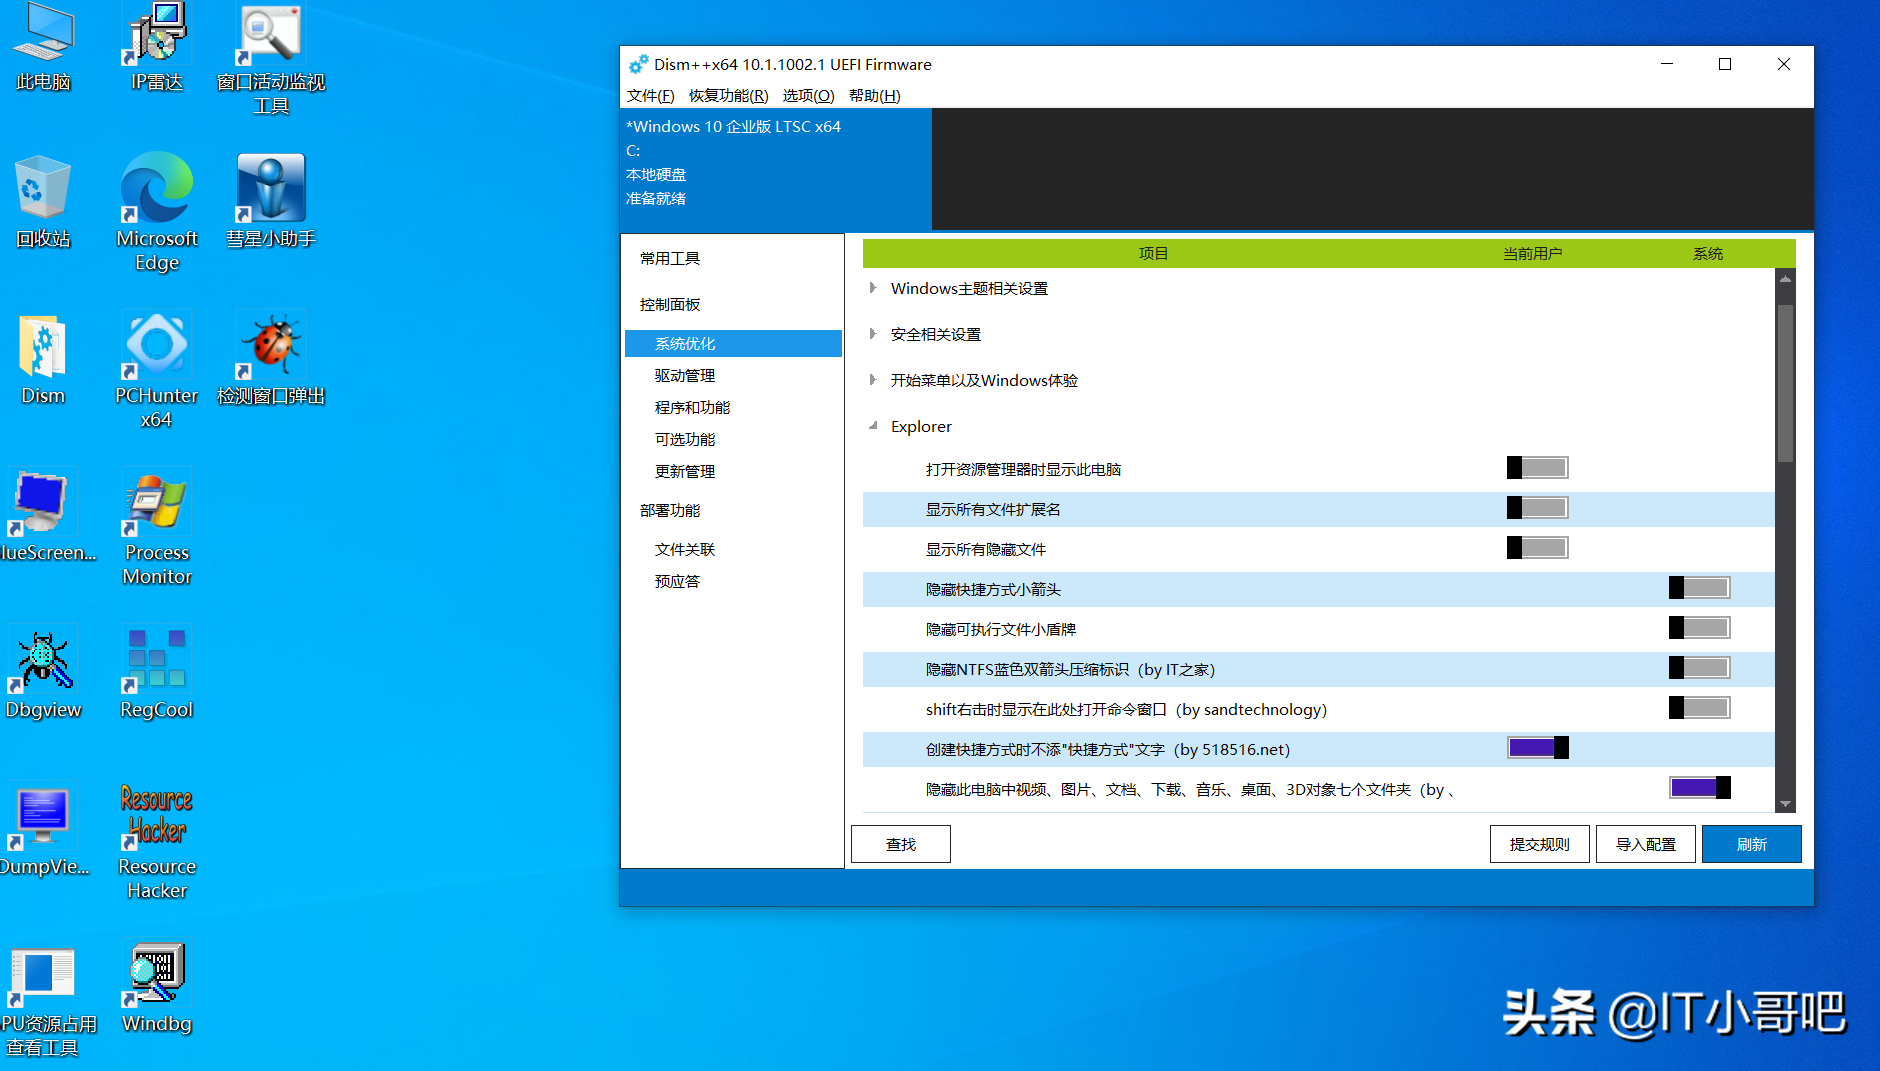1880x1071 pixels.
Task: Enable 隐藏可执行文件小盾牌 switch
Action: click(x=1700, y=628)
